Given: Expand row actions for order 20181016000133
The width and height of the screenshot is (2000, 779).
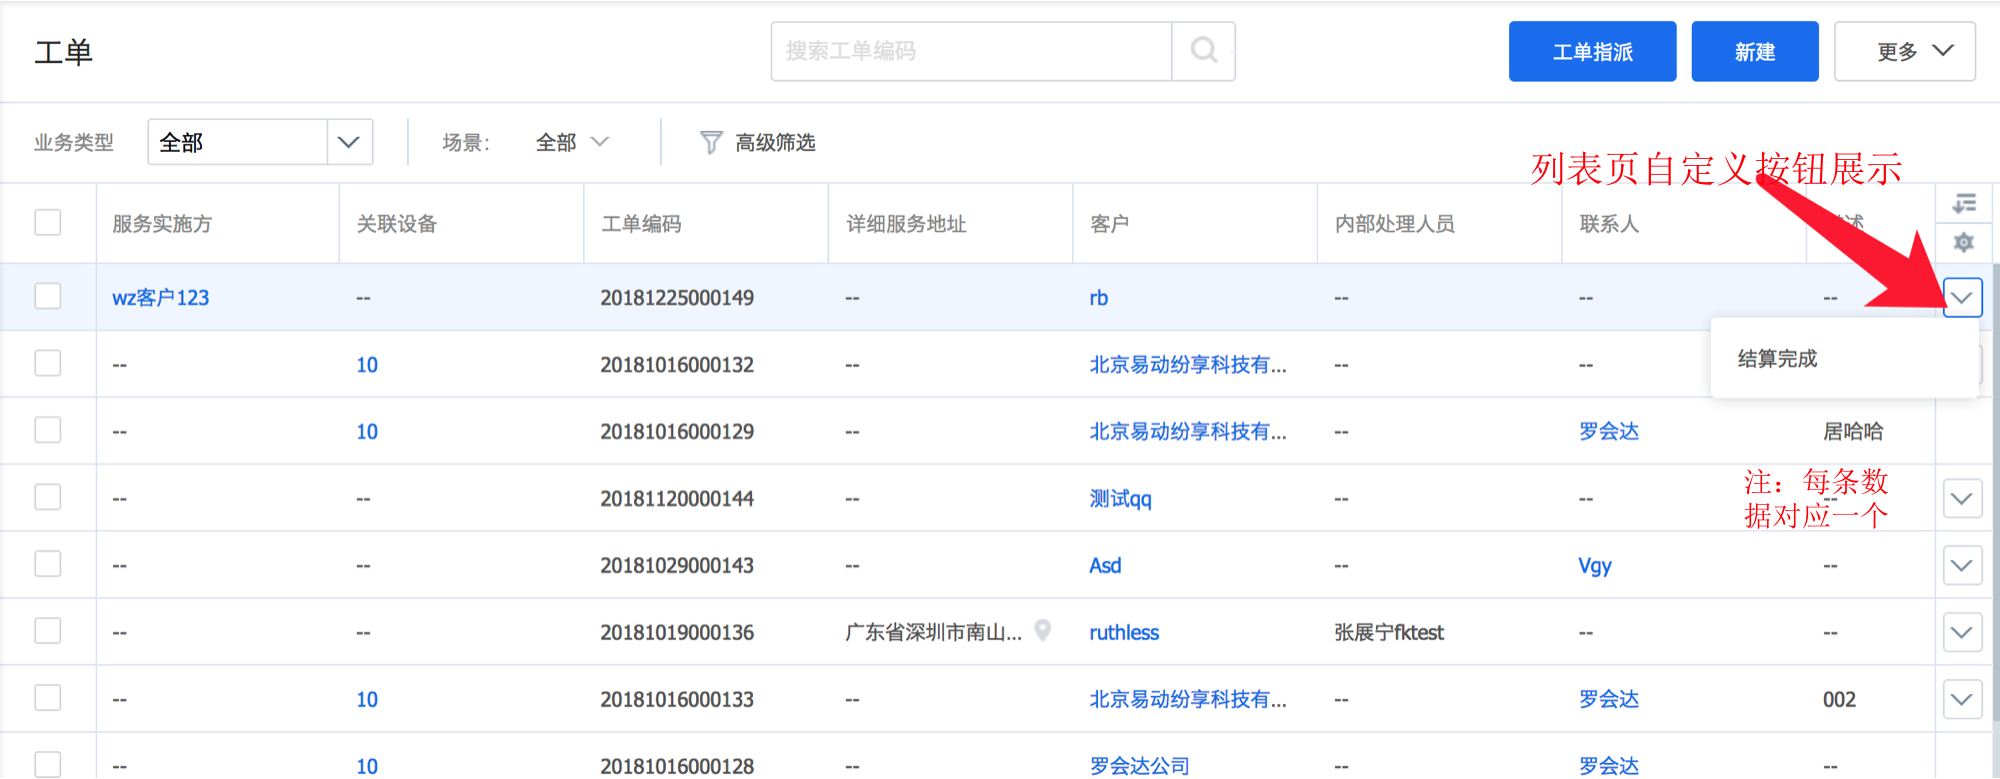Looking at the screenshot, I should click(1962, 699).
